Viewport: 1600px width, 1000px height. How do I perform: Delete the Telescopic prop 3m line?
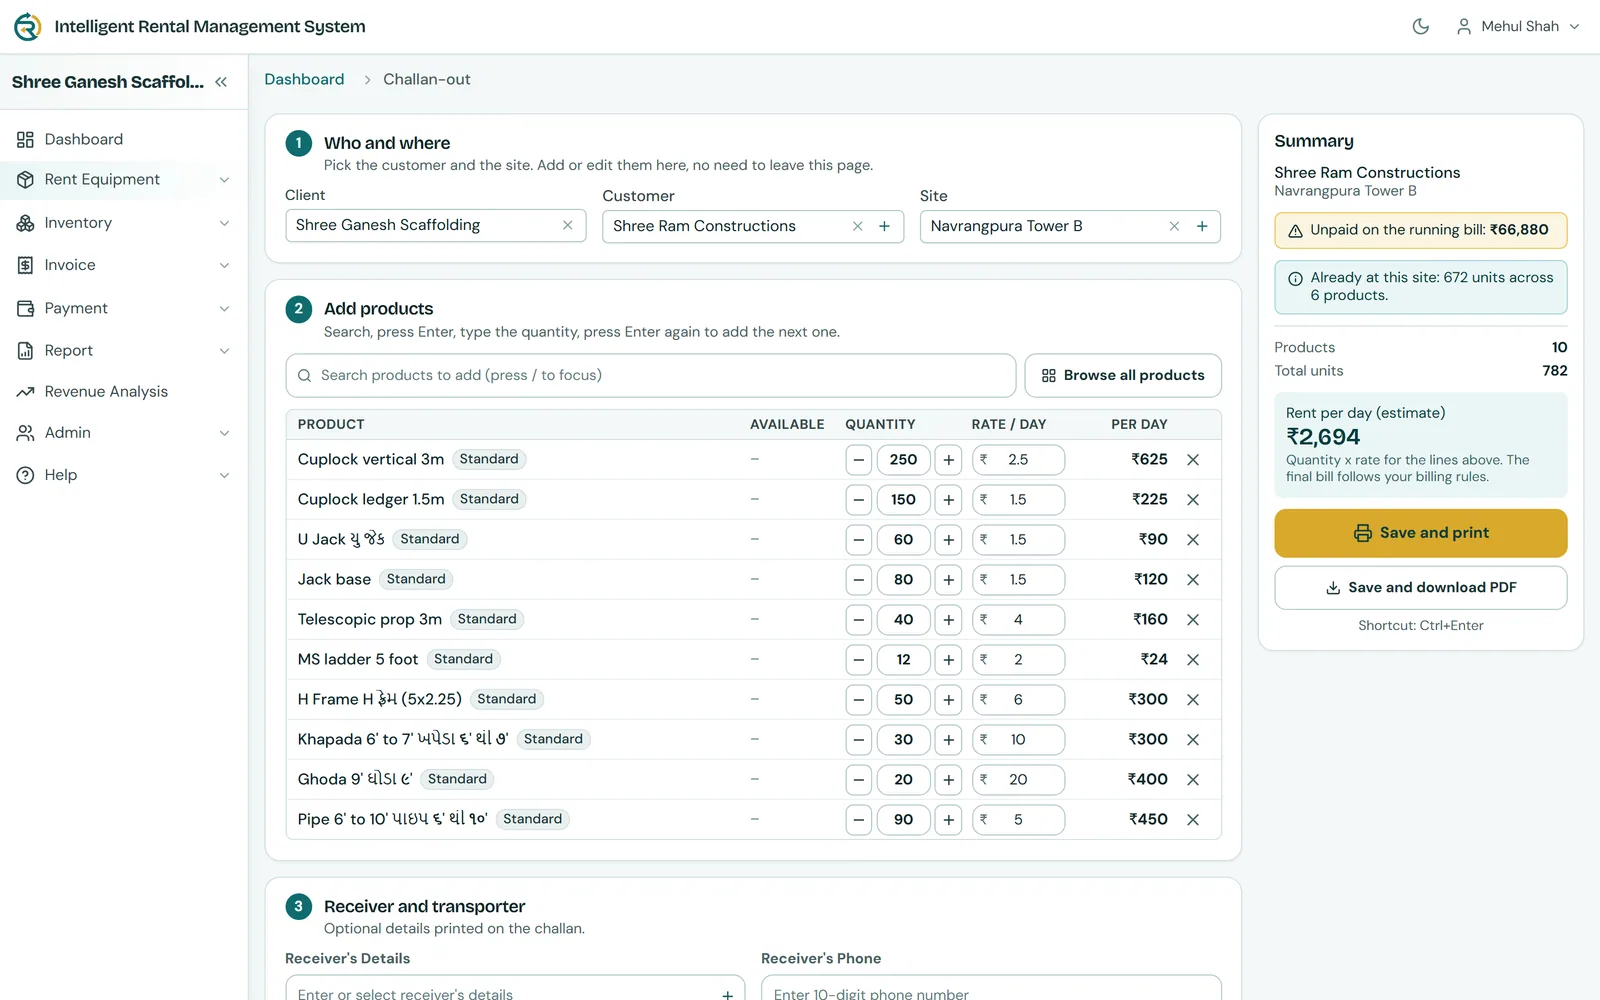point(1193,620)
